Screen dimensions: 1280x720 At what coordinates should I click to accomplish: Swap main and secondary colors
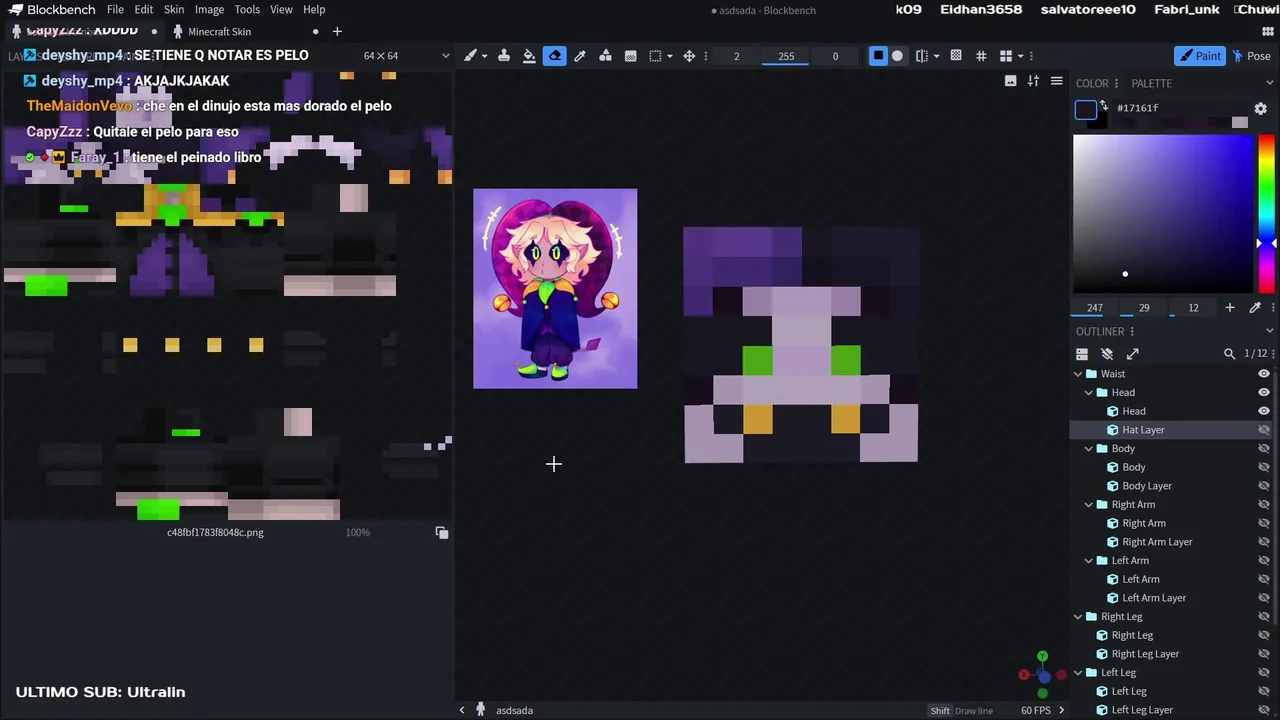pyautogui.click(x=1104, y=105)
